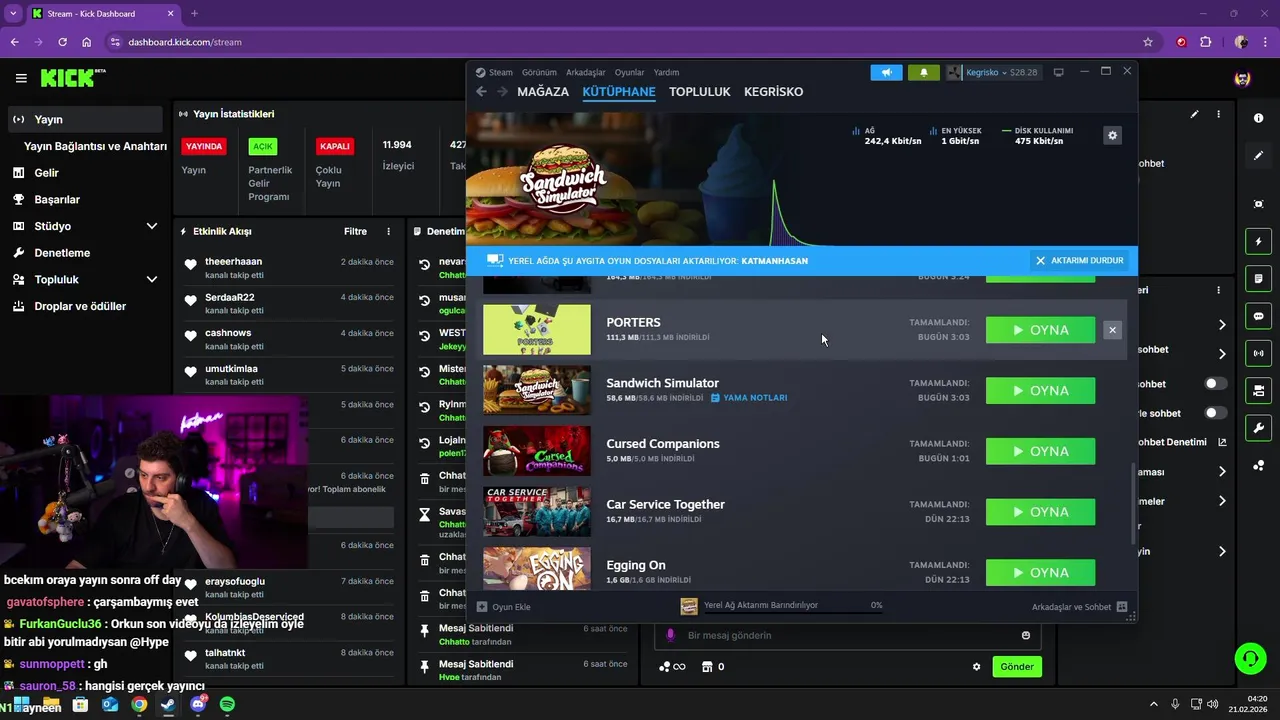The height and width of the screenshot is (720, 1280).
Task: Click lightning bolt icon in right sidebar
Action: (1258, 242)
